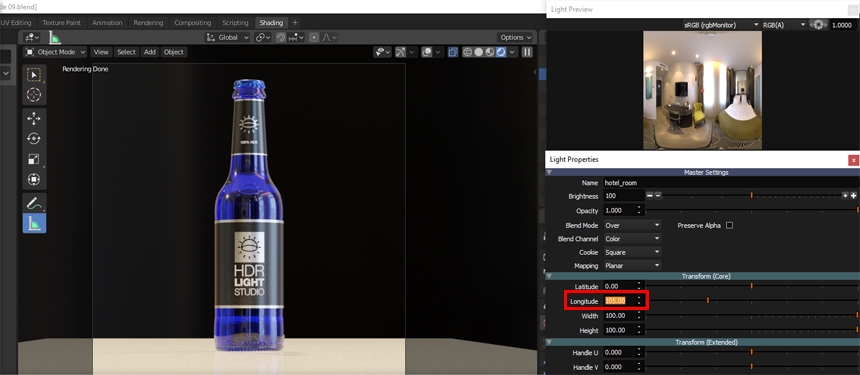The image size is (860, 375).
Task: Switch to rendered viewport shading
Action: (501, 52)
